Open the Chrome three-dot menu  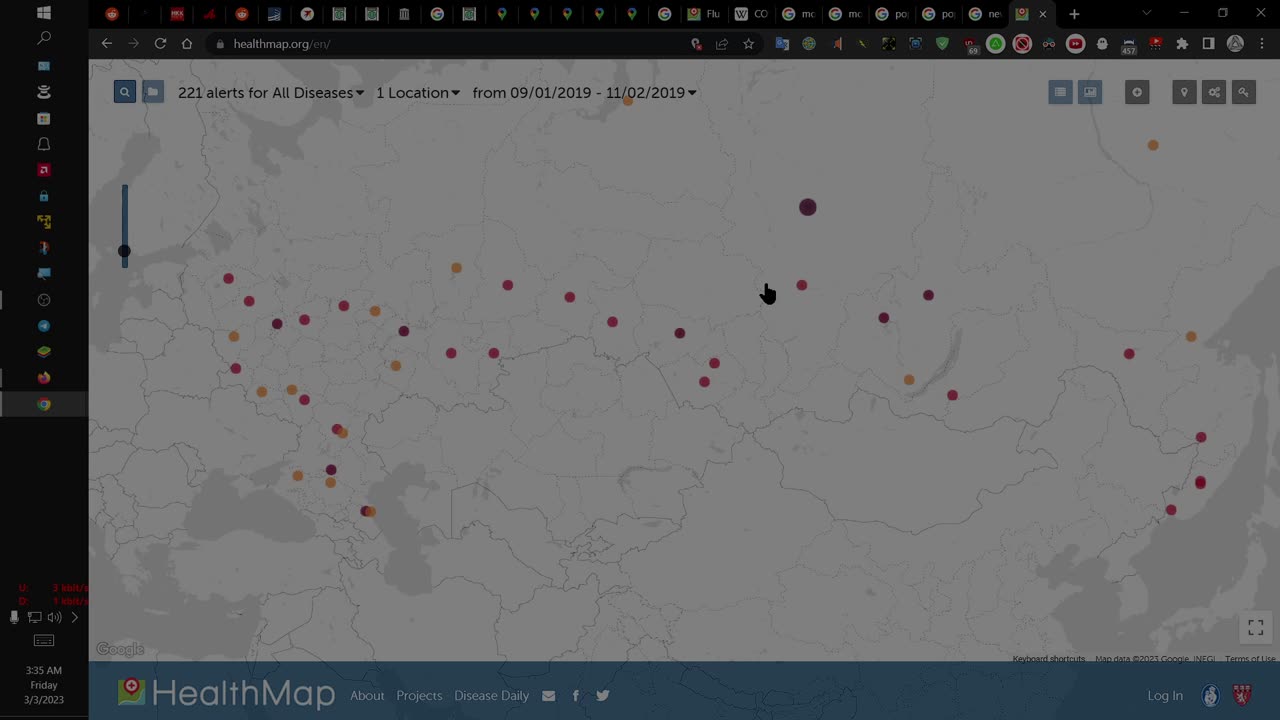coord(1261,44)
